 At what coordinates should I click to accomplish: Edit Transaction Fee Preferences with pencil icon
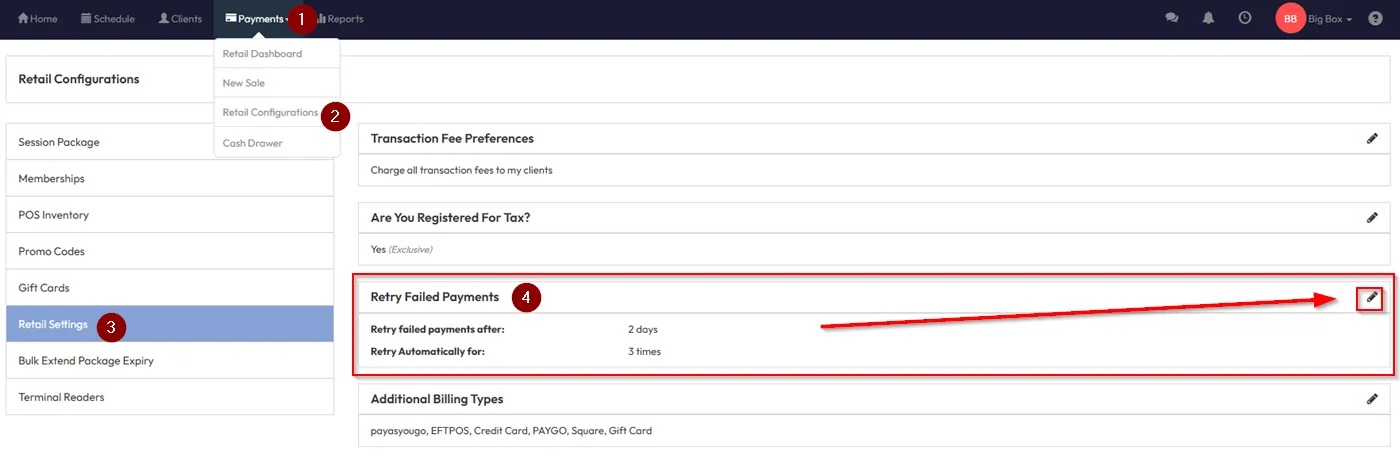click(1372, 139)
